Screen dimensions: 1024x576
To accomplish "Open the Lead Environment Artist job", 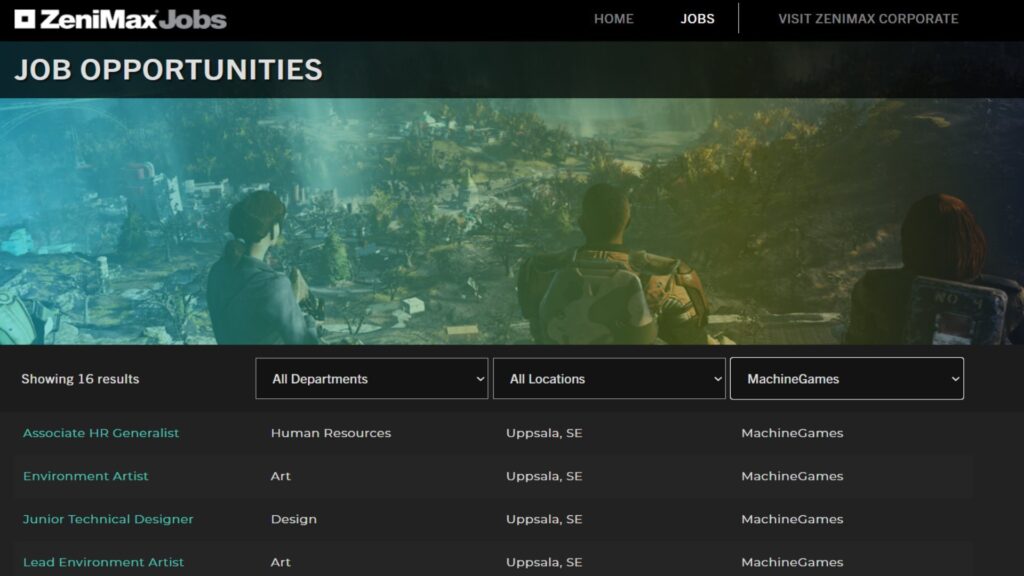I will tap(103, 562).
